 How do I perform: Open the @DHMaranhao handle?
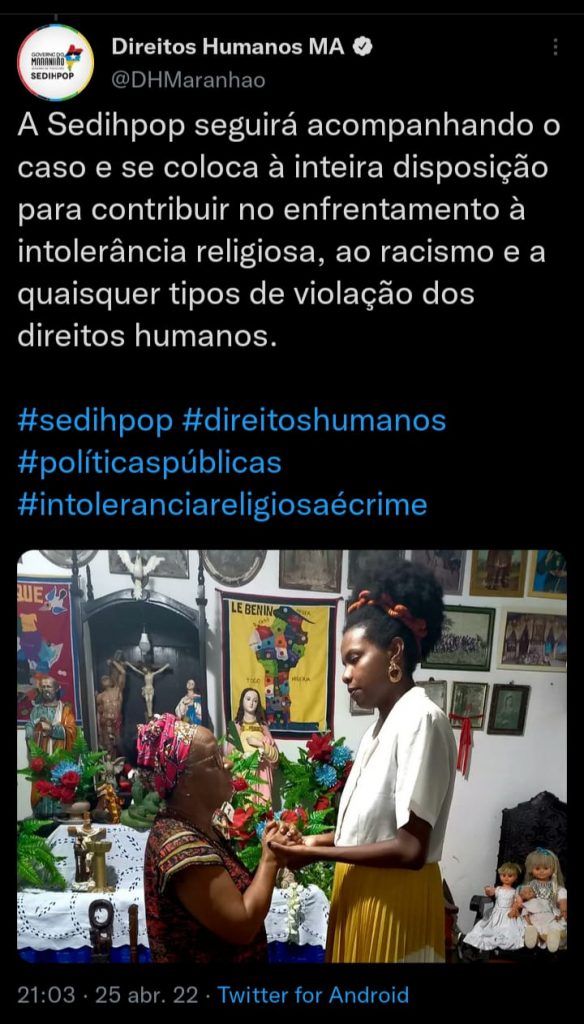188,80
